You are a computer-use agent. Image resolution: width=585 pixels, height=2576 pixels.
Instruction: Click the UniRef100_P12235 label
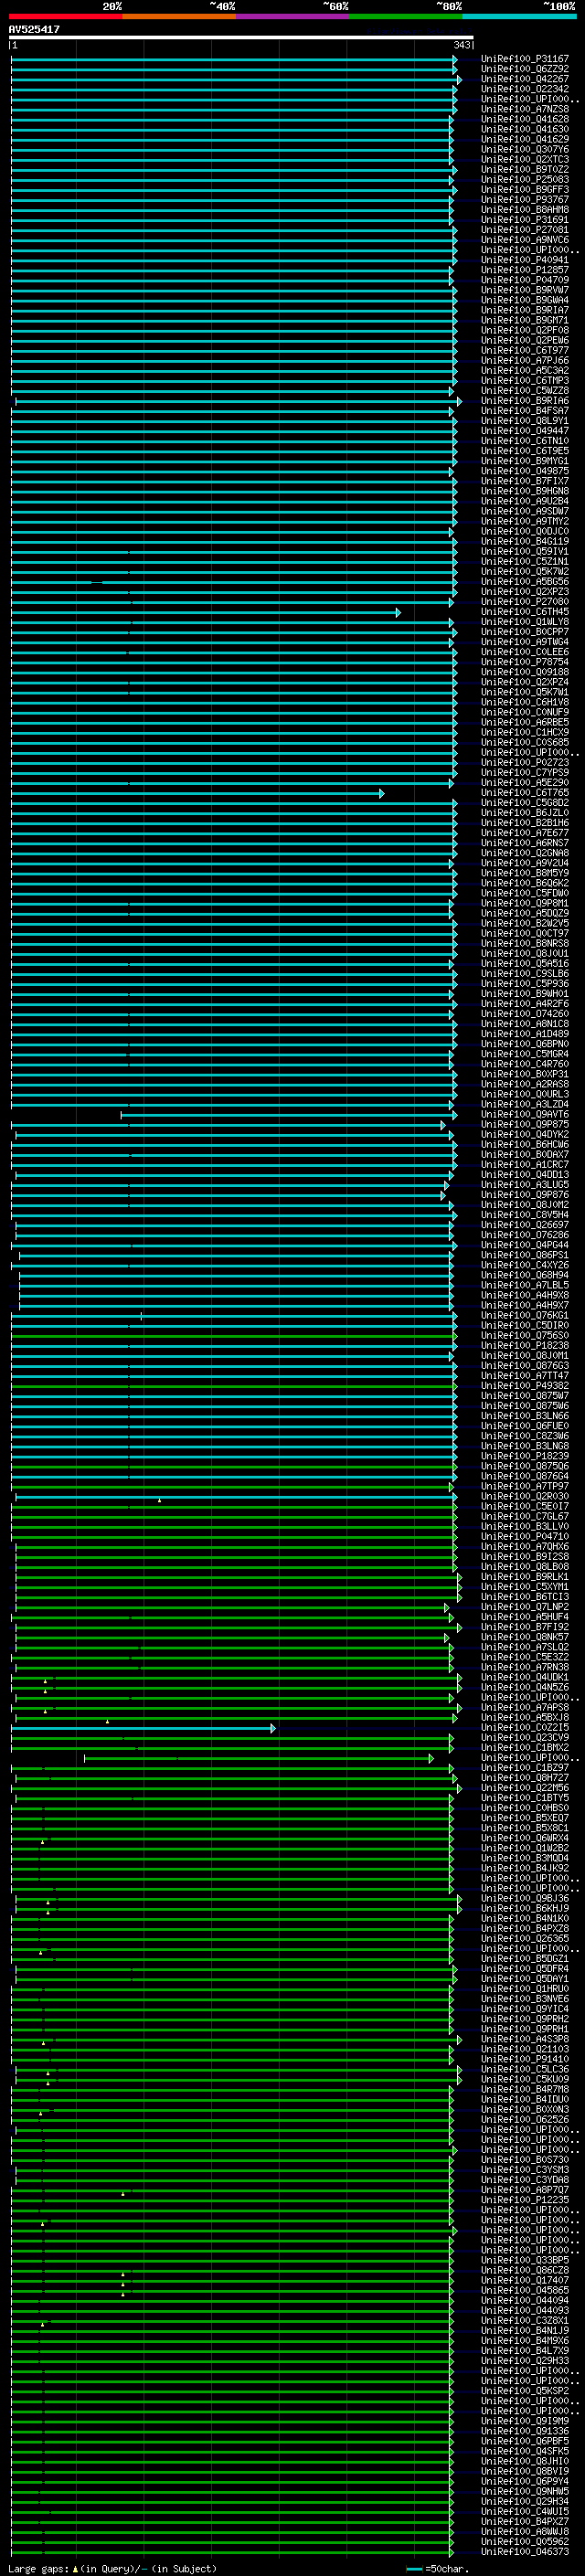pyautogui.click(x=525, y=2200)
